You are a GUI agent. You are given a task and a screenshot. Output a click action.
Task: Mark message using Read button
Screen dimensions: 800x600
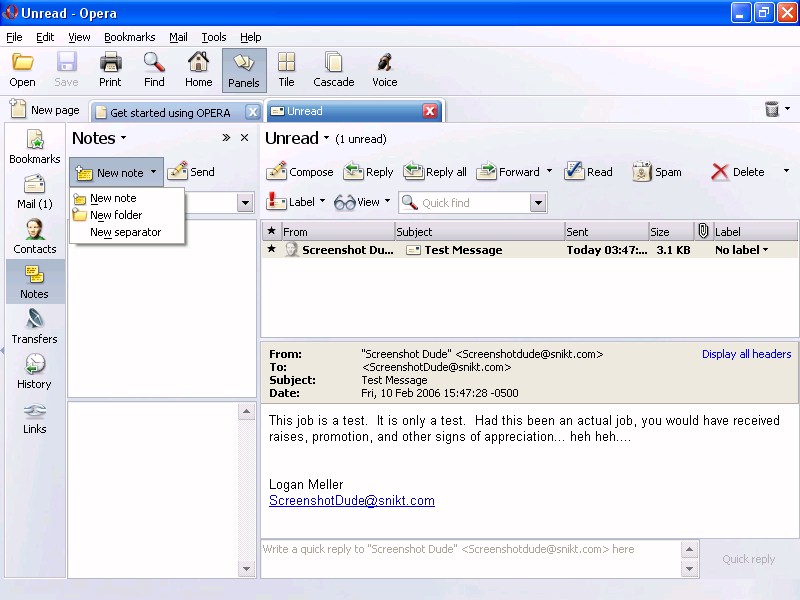pos(588,172)
